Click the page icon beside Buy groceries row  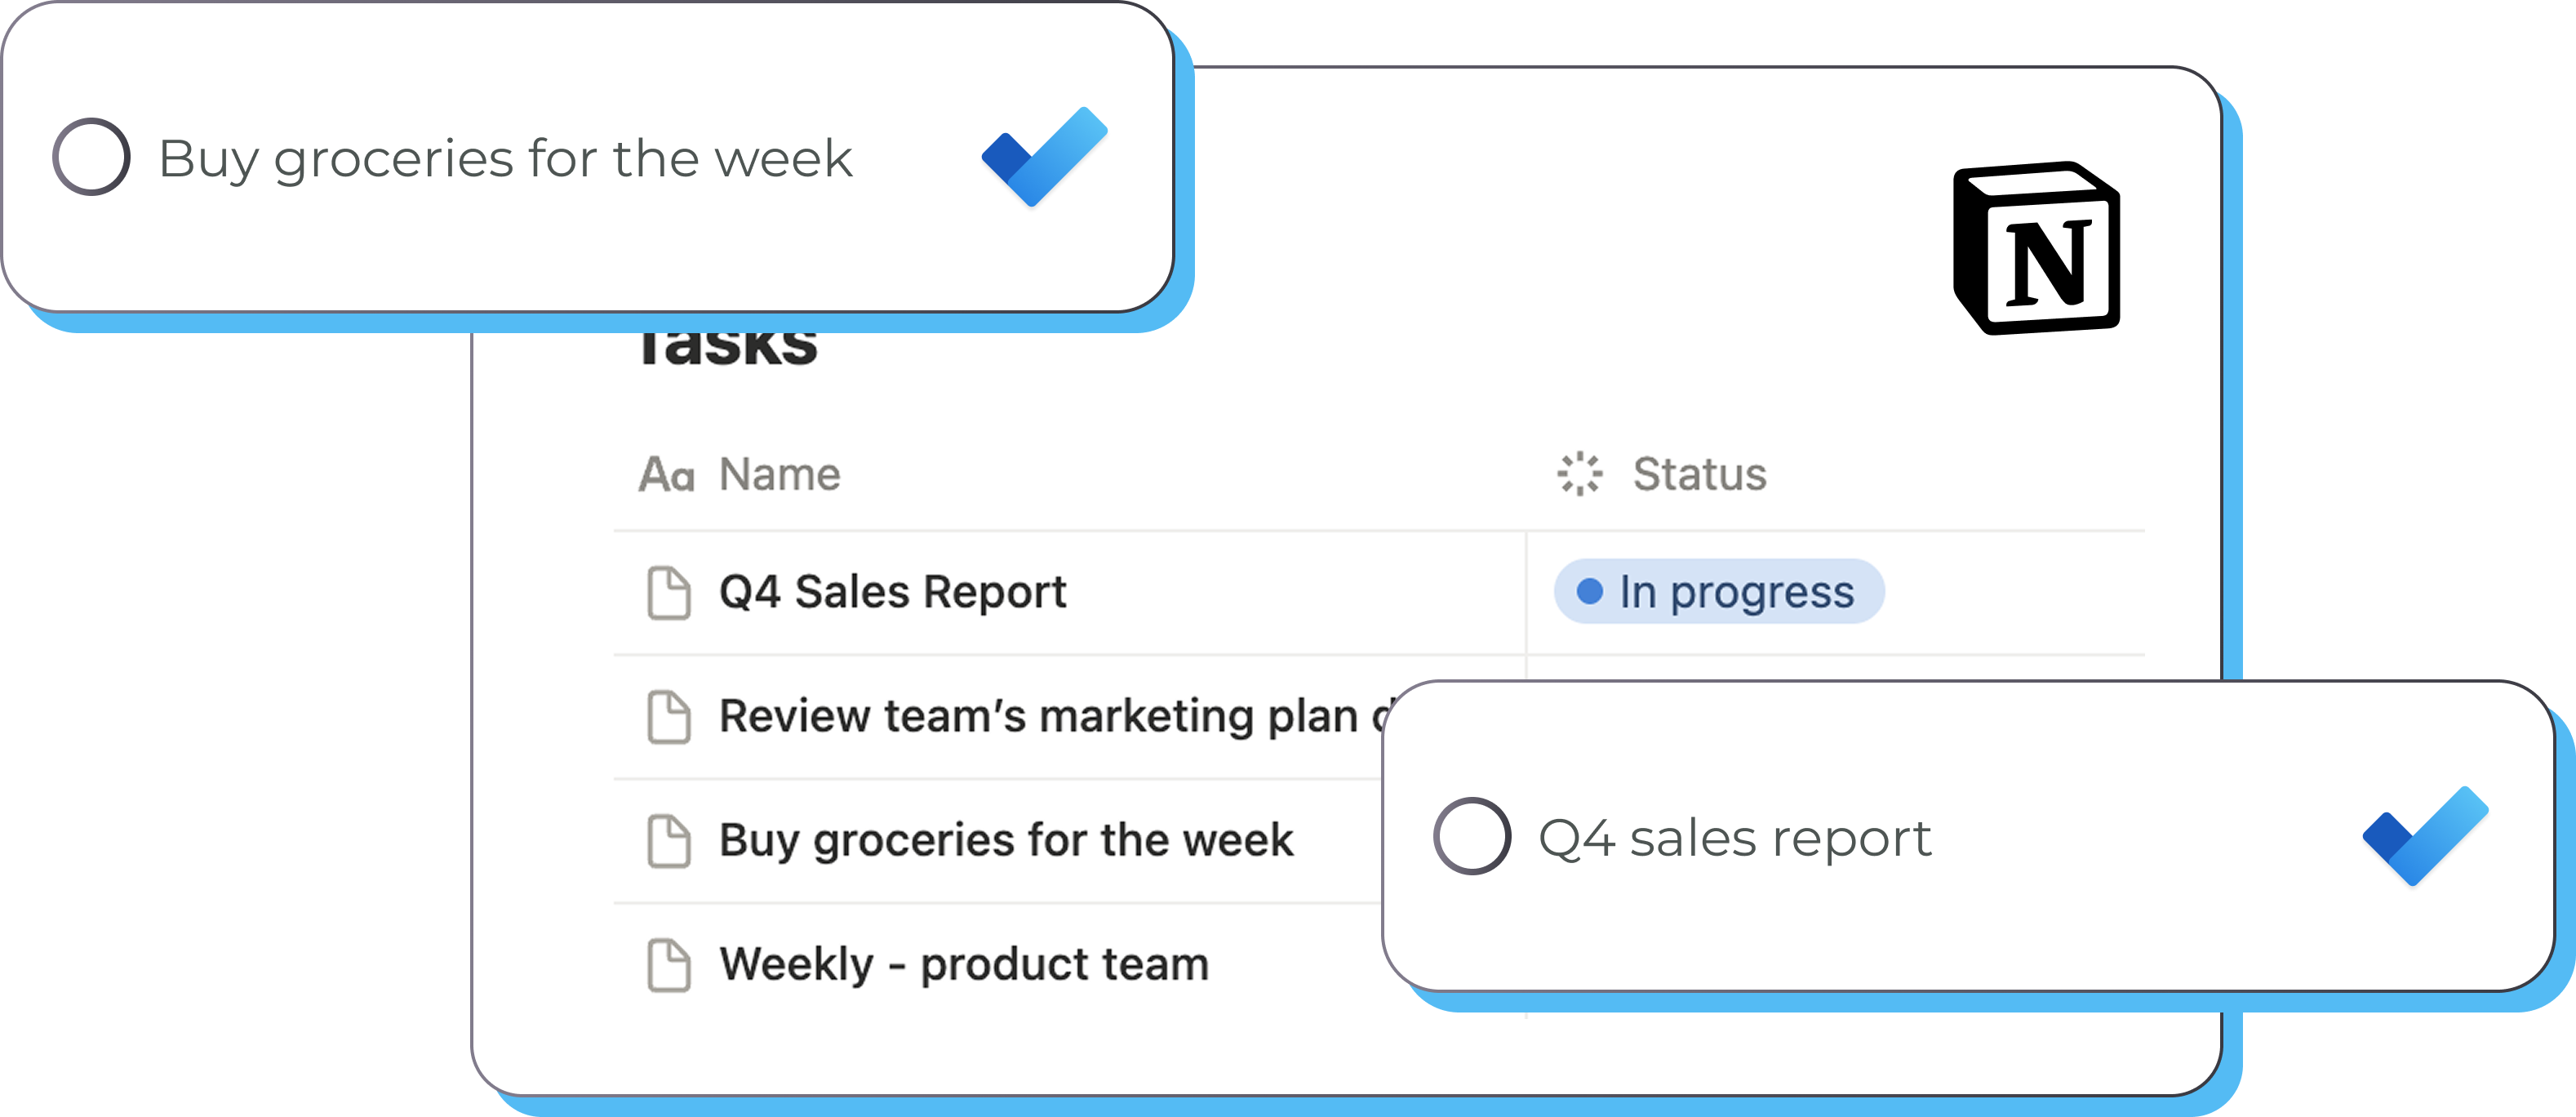[x=668, y=841]
